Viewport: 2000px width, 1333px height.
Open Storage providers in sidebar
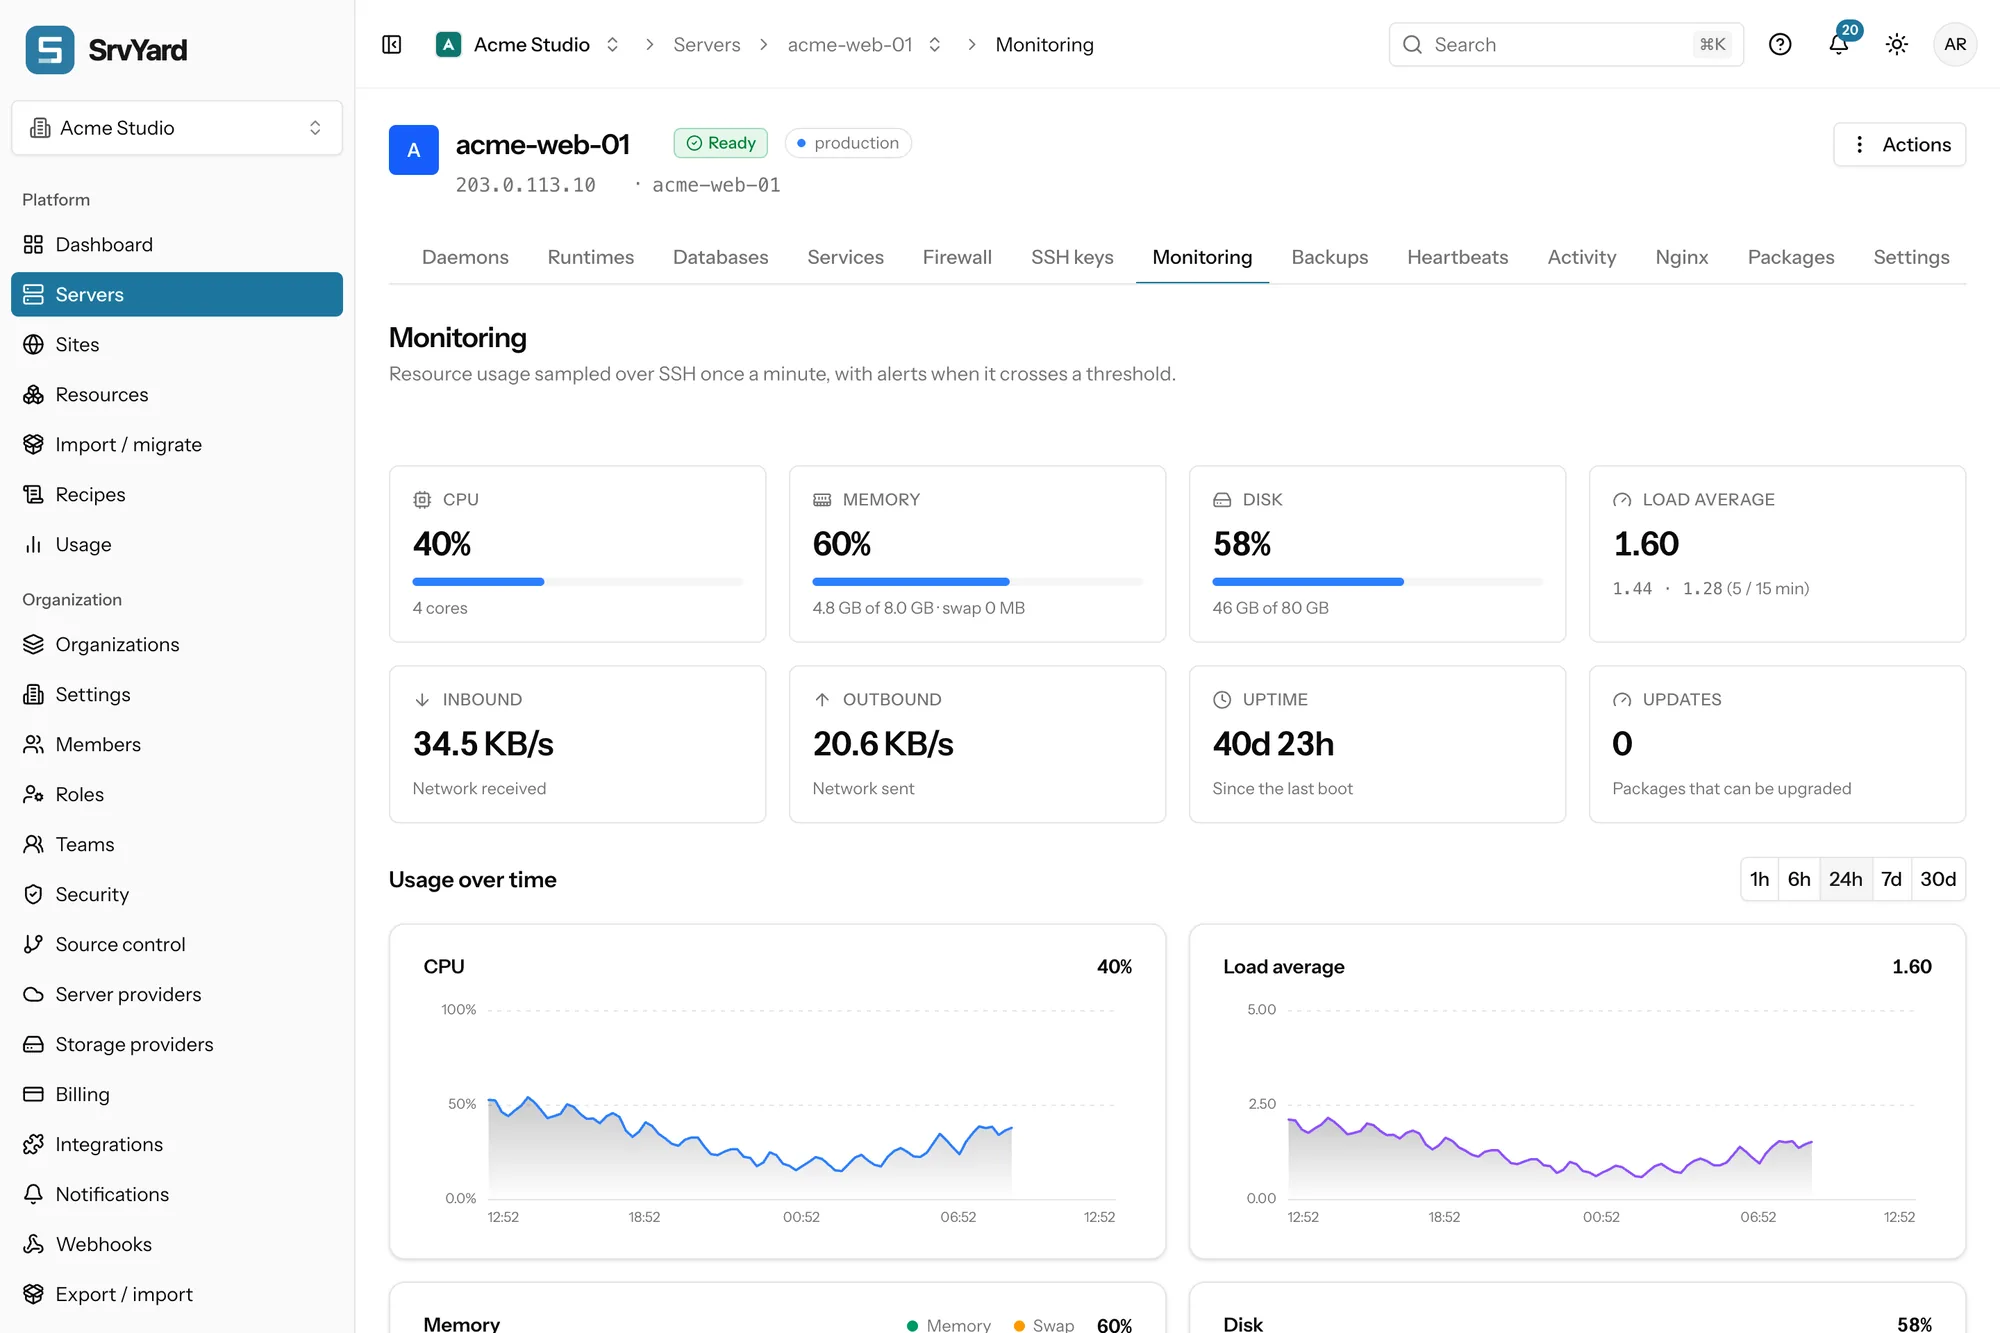tap(177, 1045)
